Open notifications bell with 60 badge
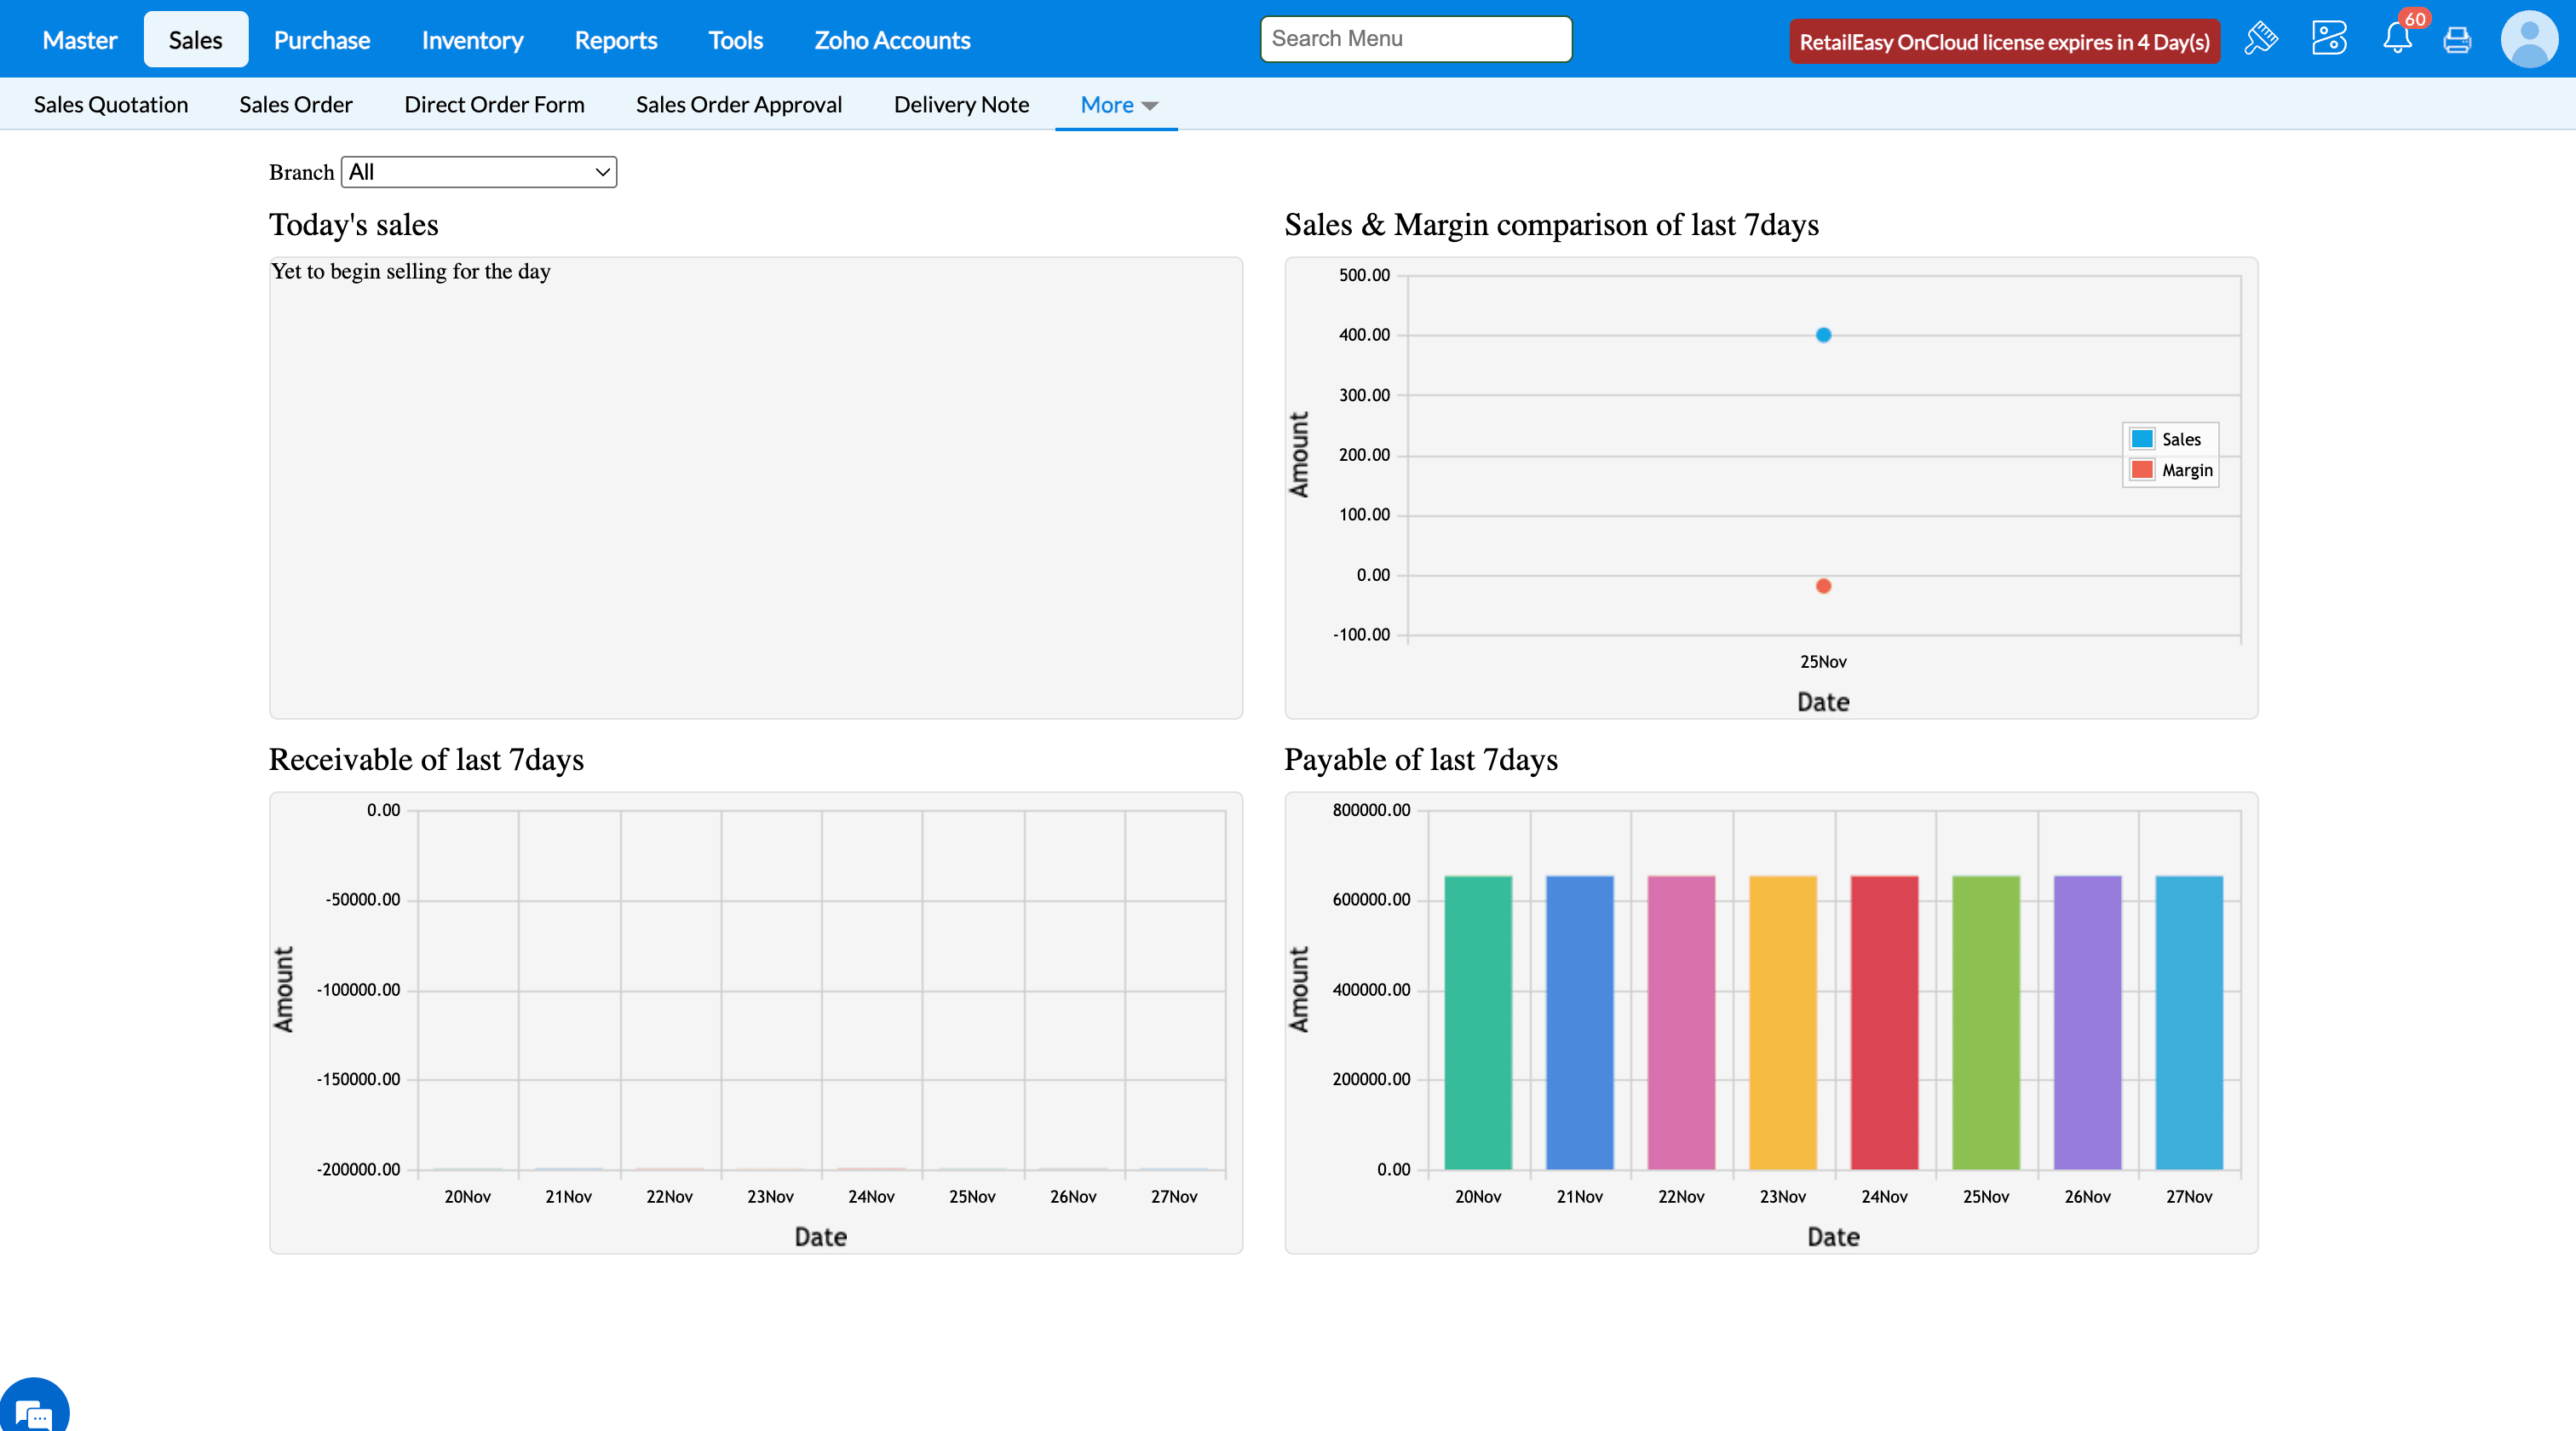Screen dimensions: 2576x1431 pyautogui.click(x=2397, y=39)
